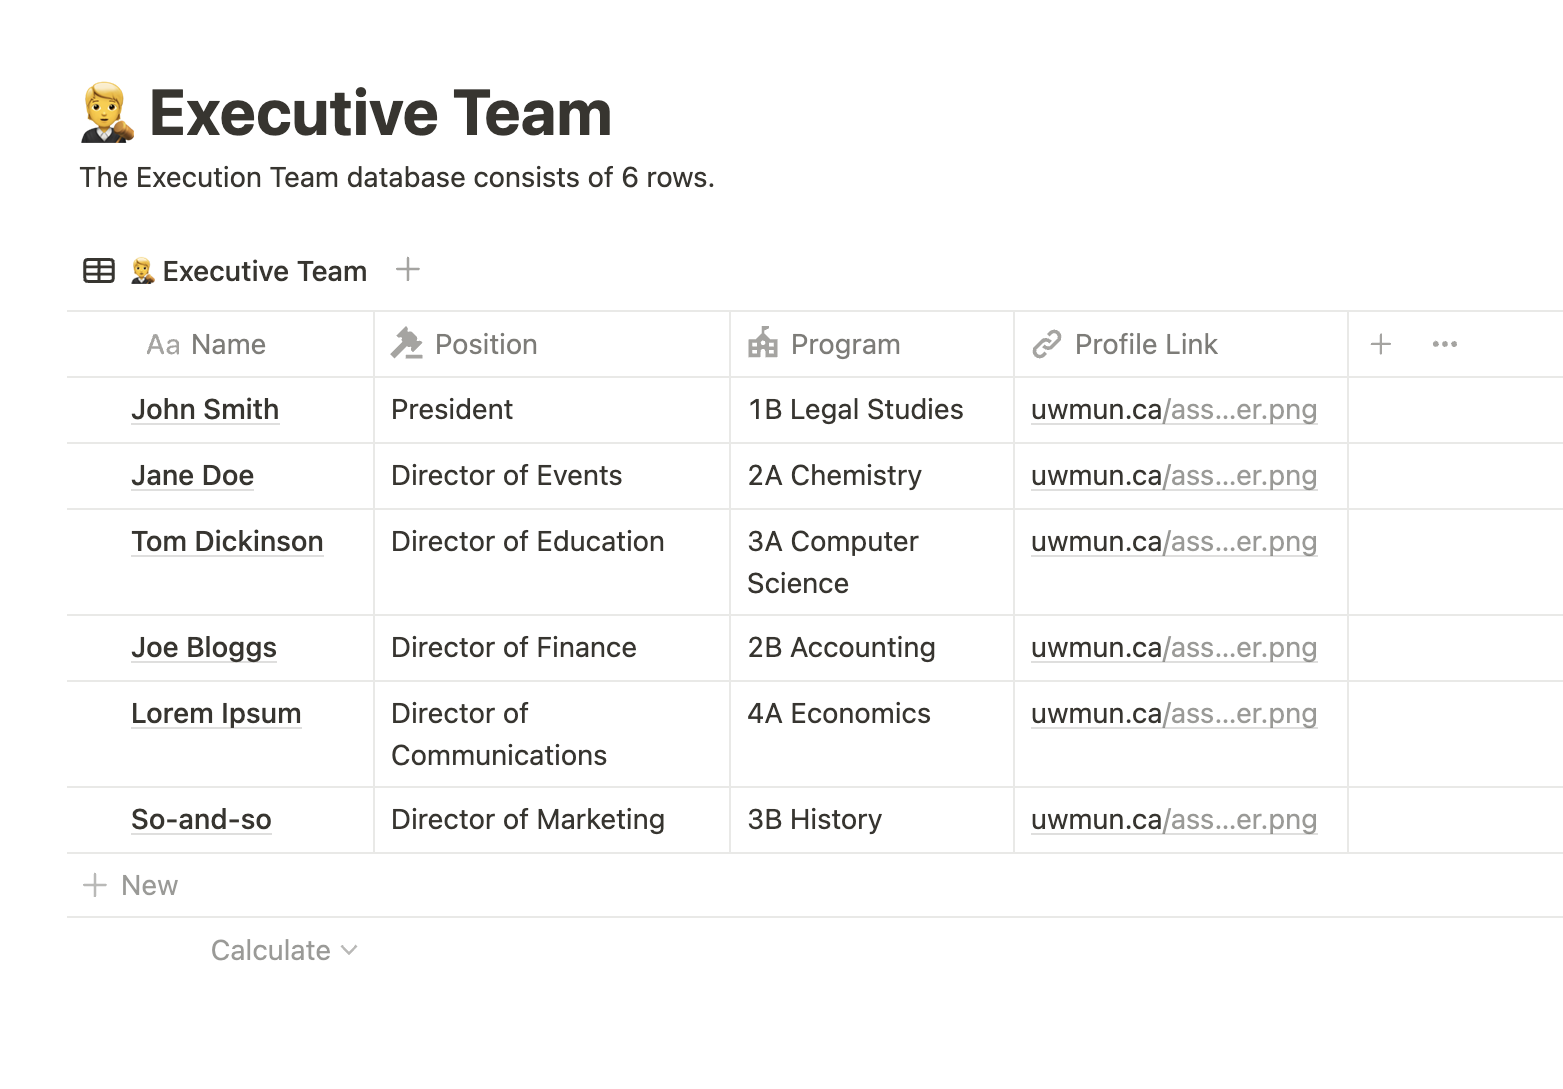Open the Jane Doe page
This screenshot has height=1089, width=1563.
(x=193, y=476)
